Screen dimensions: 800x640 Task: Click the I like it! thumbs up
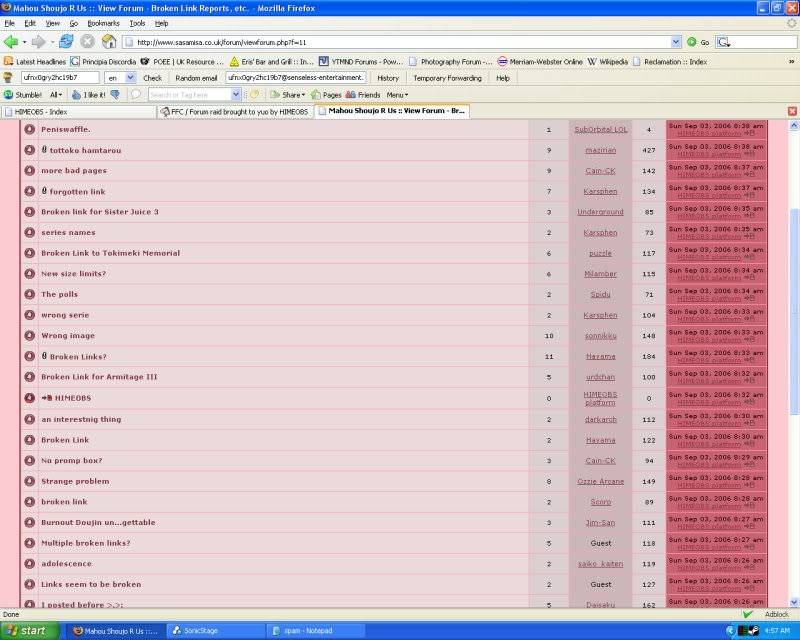pos(88,95)
